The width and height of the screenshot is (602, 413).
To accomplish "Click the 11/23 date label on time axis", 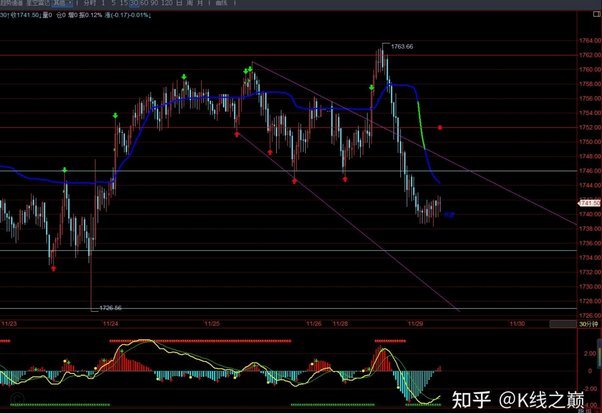I will (x=9, y=324).
